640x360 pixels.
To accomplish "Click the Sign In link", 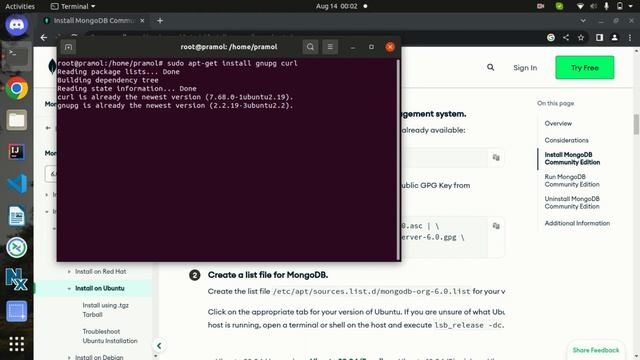I will (525, 68).
